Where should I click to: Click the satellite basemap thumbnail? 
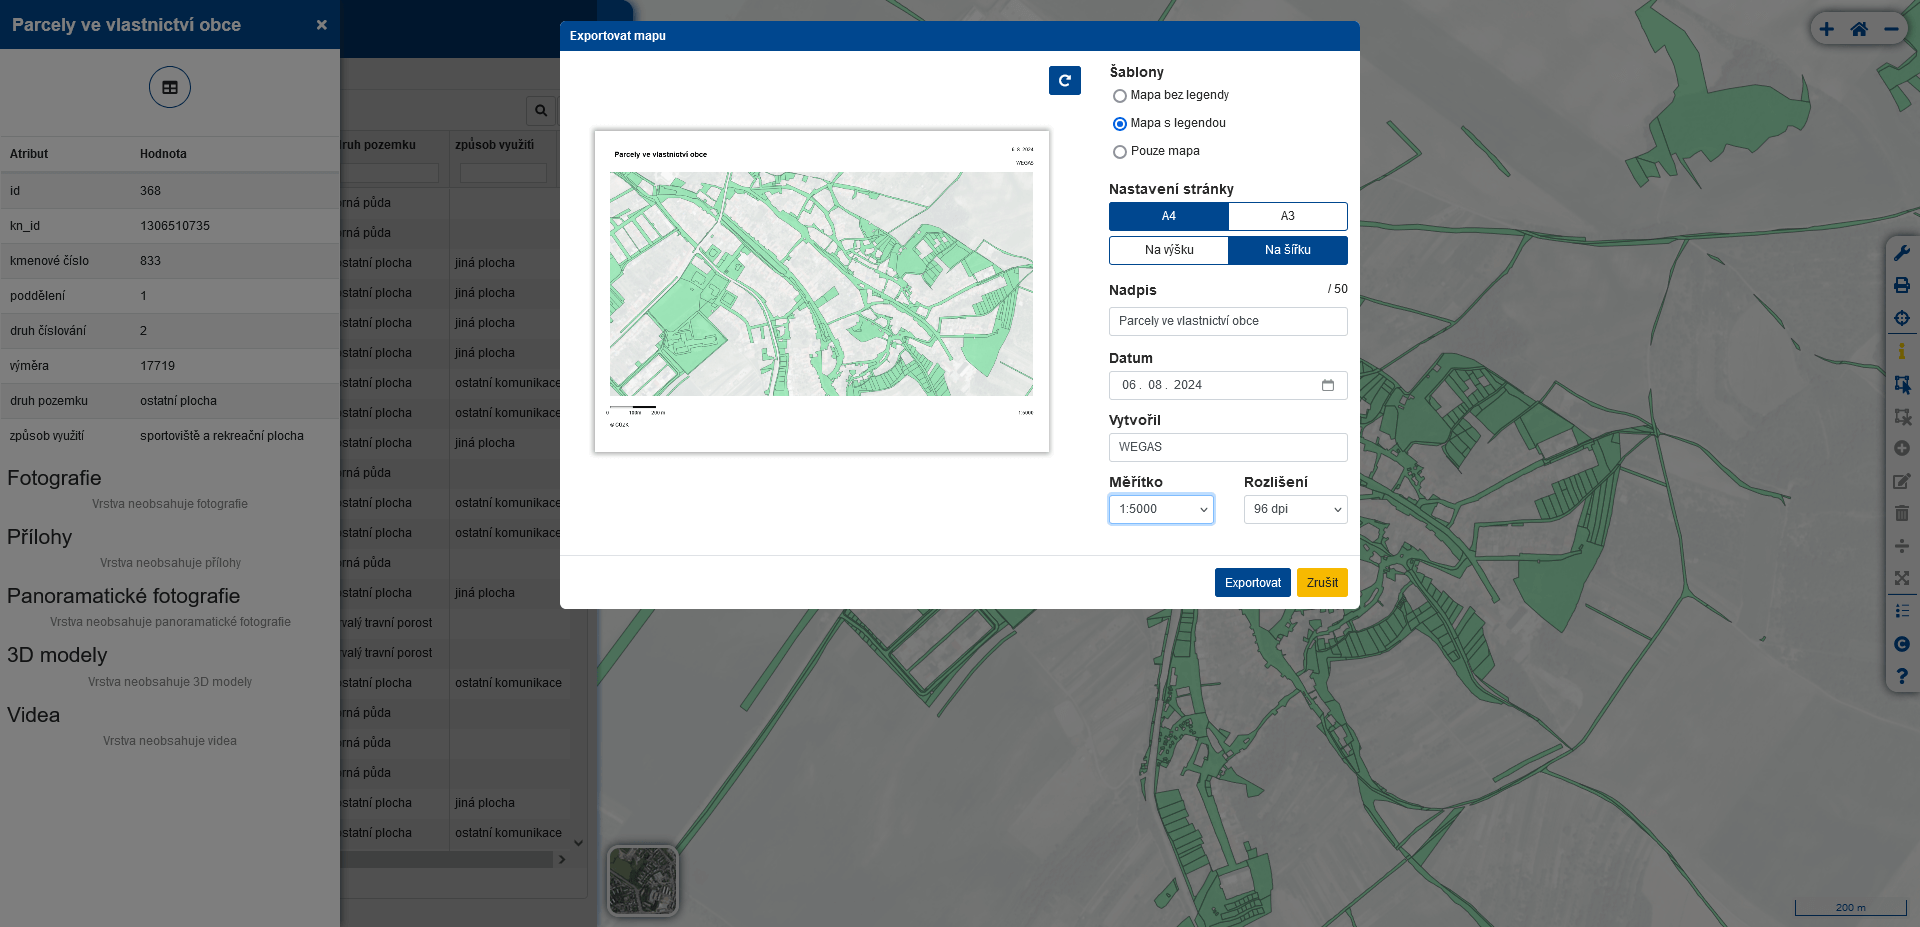click(x=643, y=881)
